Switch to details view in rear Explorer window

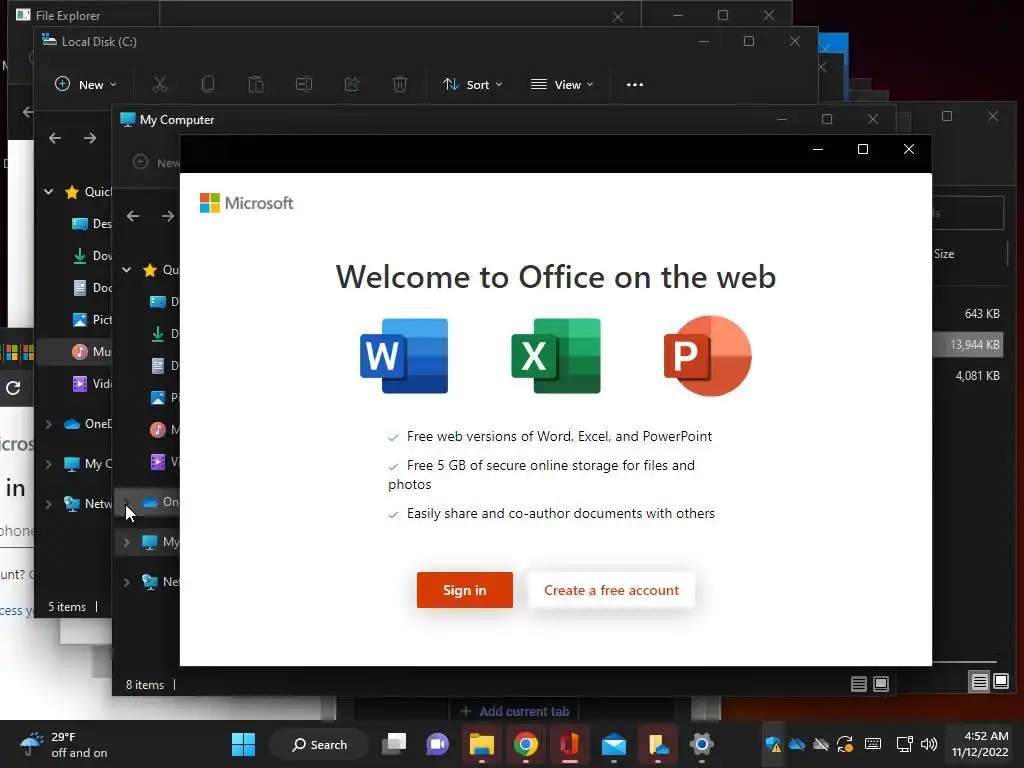(980, 682)
